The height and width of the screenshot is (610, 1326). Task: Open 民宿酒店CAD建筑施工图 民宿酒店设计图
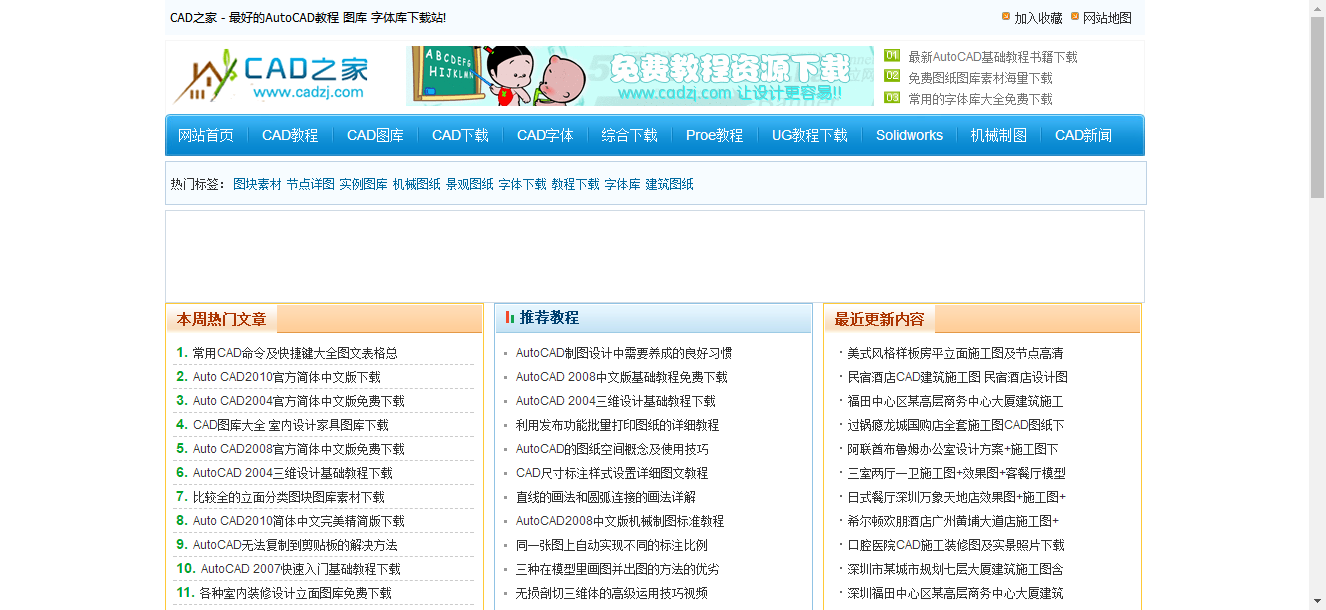[x=957, y=377]
